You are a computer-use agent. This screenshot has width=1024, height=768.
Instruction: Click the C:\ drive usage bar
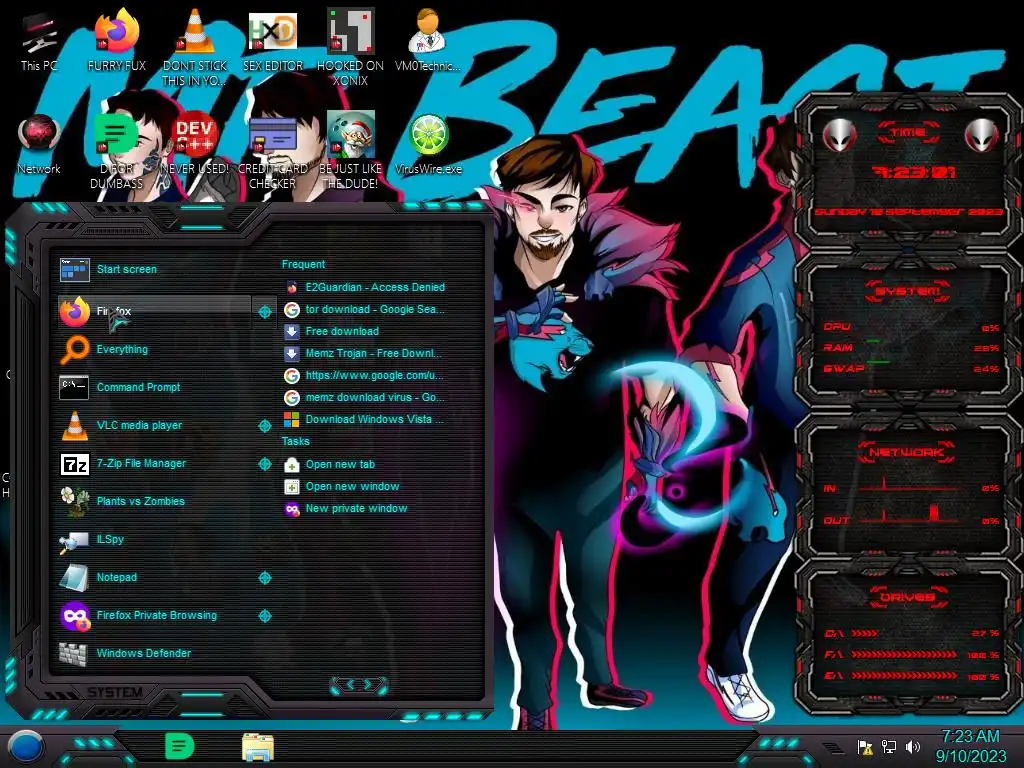coord(865,633)
